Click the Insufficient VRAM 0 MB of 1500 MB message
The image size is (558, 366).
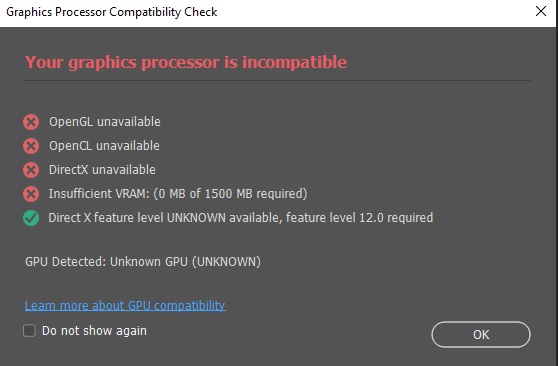click(x=178, y=194)
